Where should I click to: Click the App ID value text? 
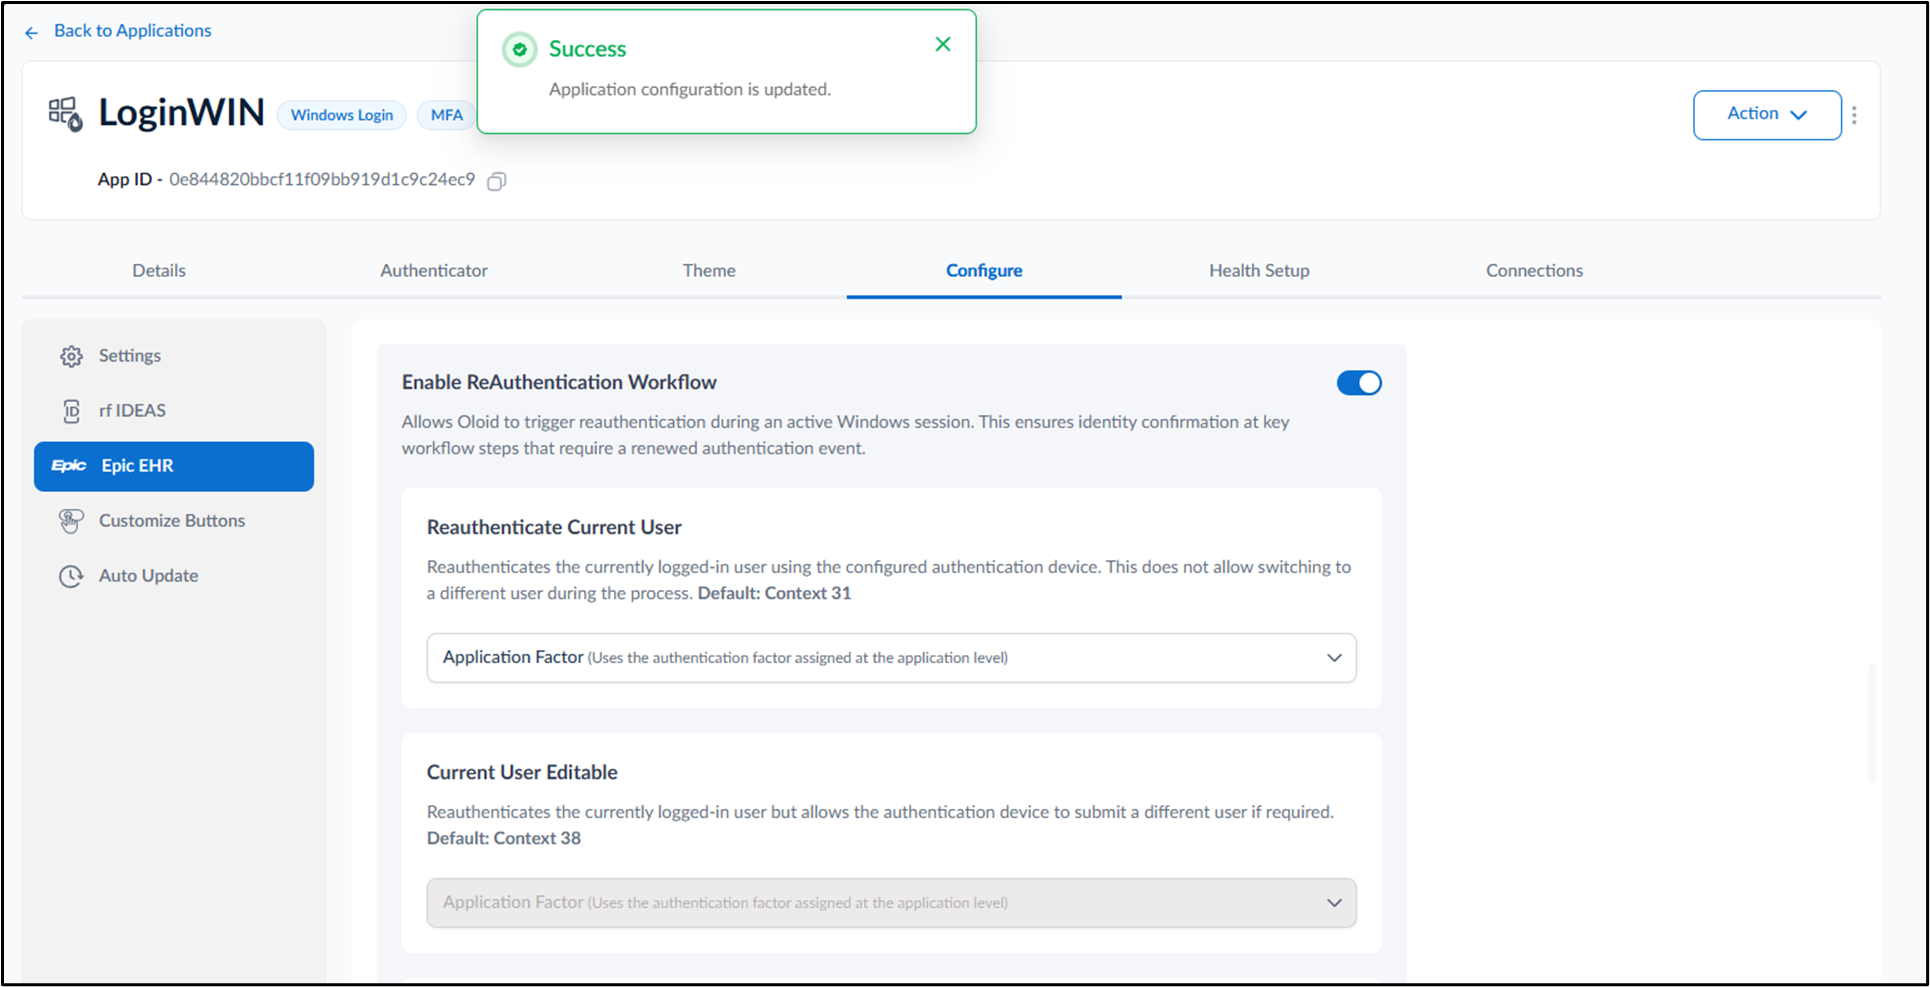[x=322, y=180]
